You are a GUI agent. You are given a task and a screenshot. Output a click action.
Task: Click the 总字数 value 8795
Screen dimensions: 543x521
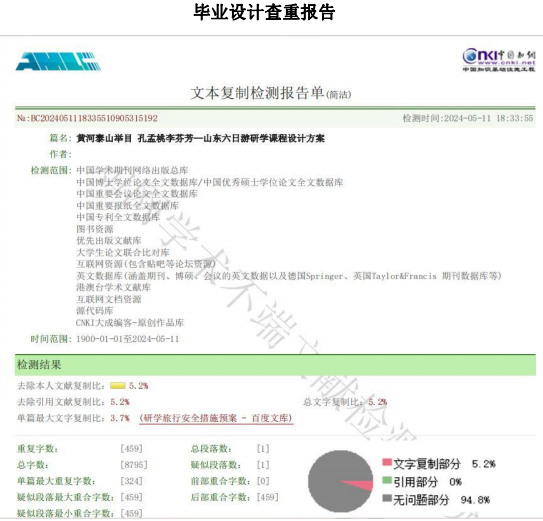tap(134, 465)
